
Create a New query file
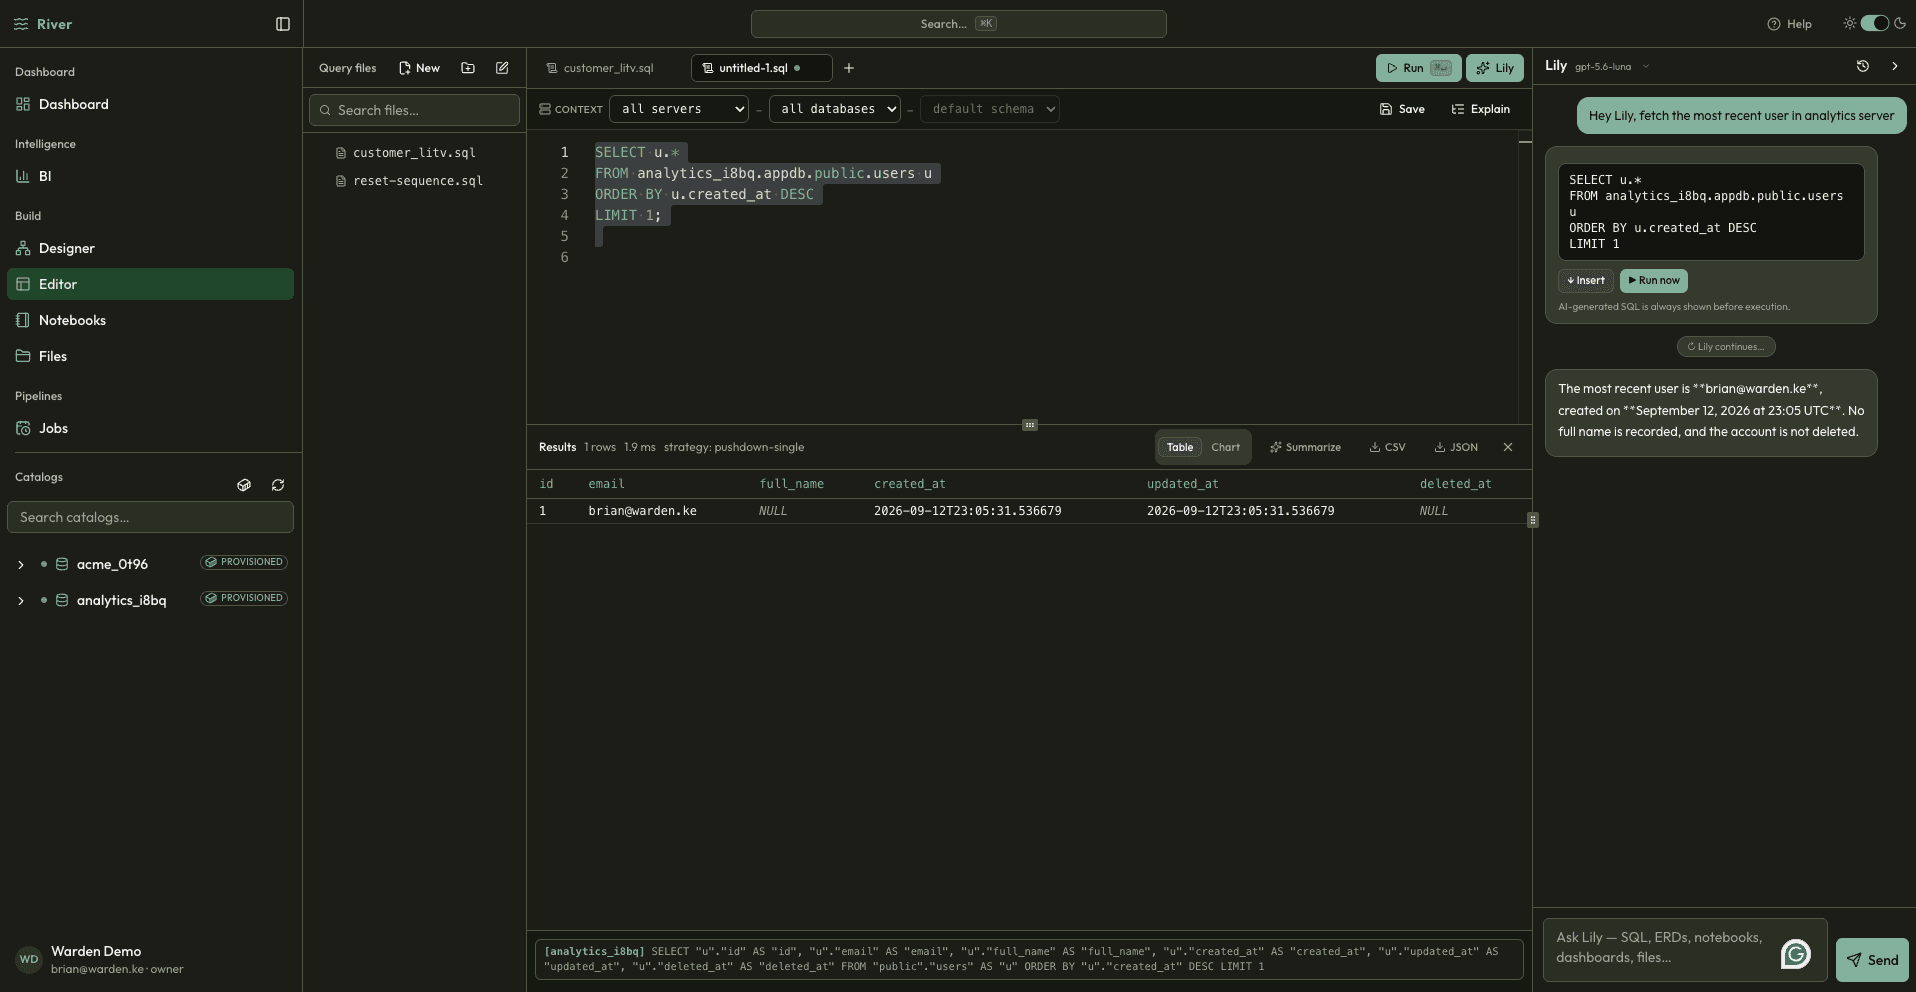(x=419, y=68)
